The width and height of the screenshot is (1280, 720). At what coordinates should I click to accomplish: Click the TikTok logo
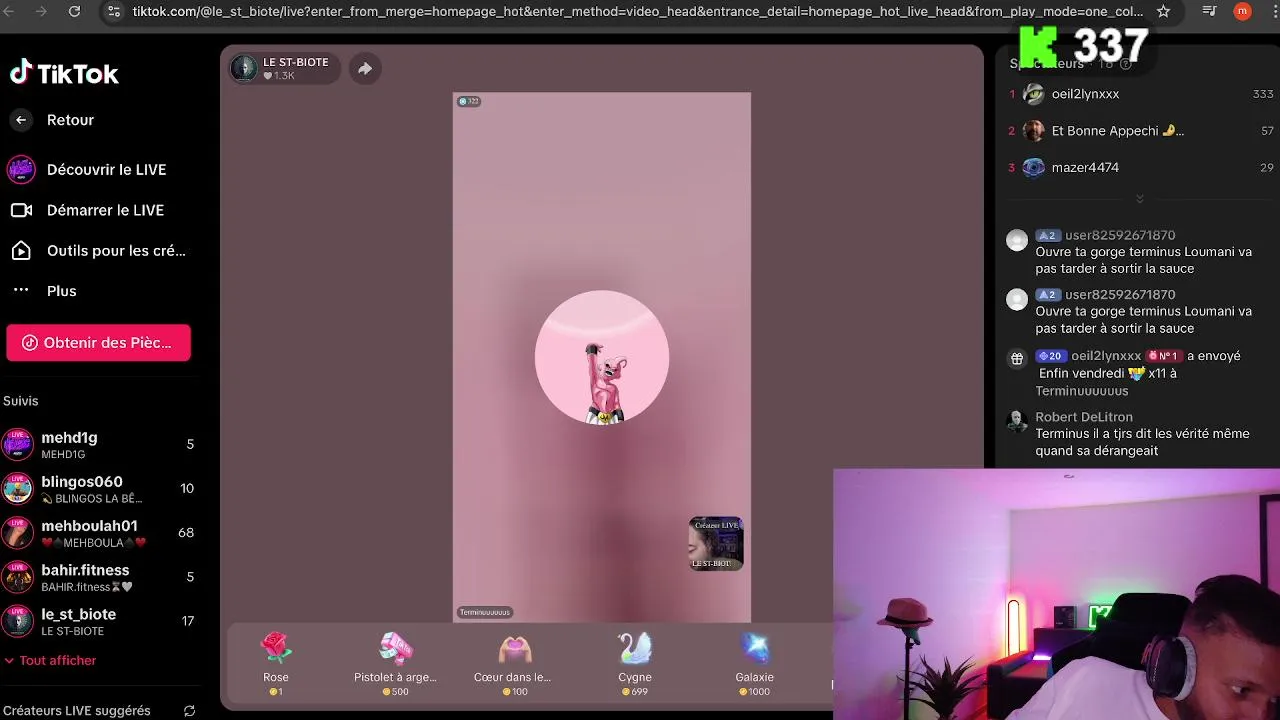64,73
